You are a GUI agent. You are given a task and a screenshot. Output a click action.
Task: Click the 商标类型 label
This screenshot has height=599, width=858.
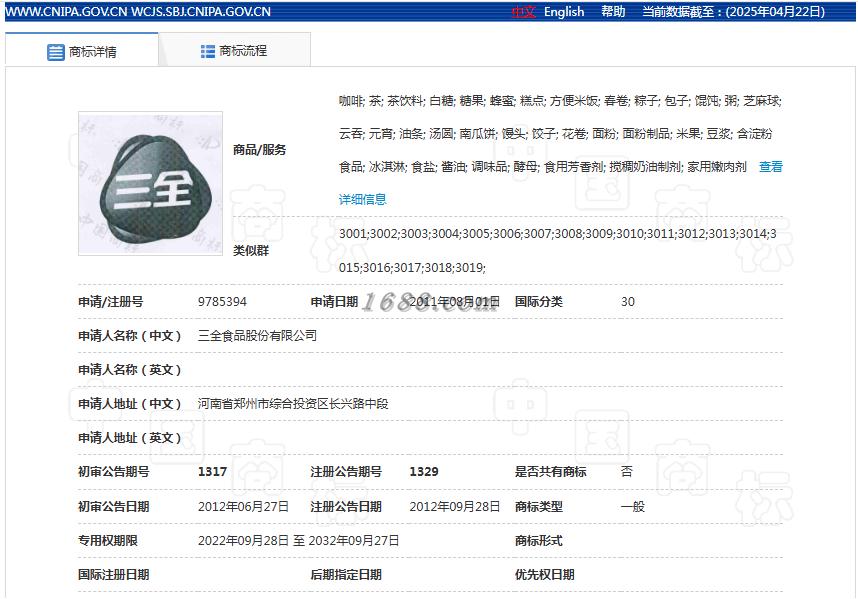[538, 507]
